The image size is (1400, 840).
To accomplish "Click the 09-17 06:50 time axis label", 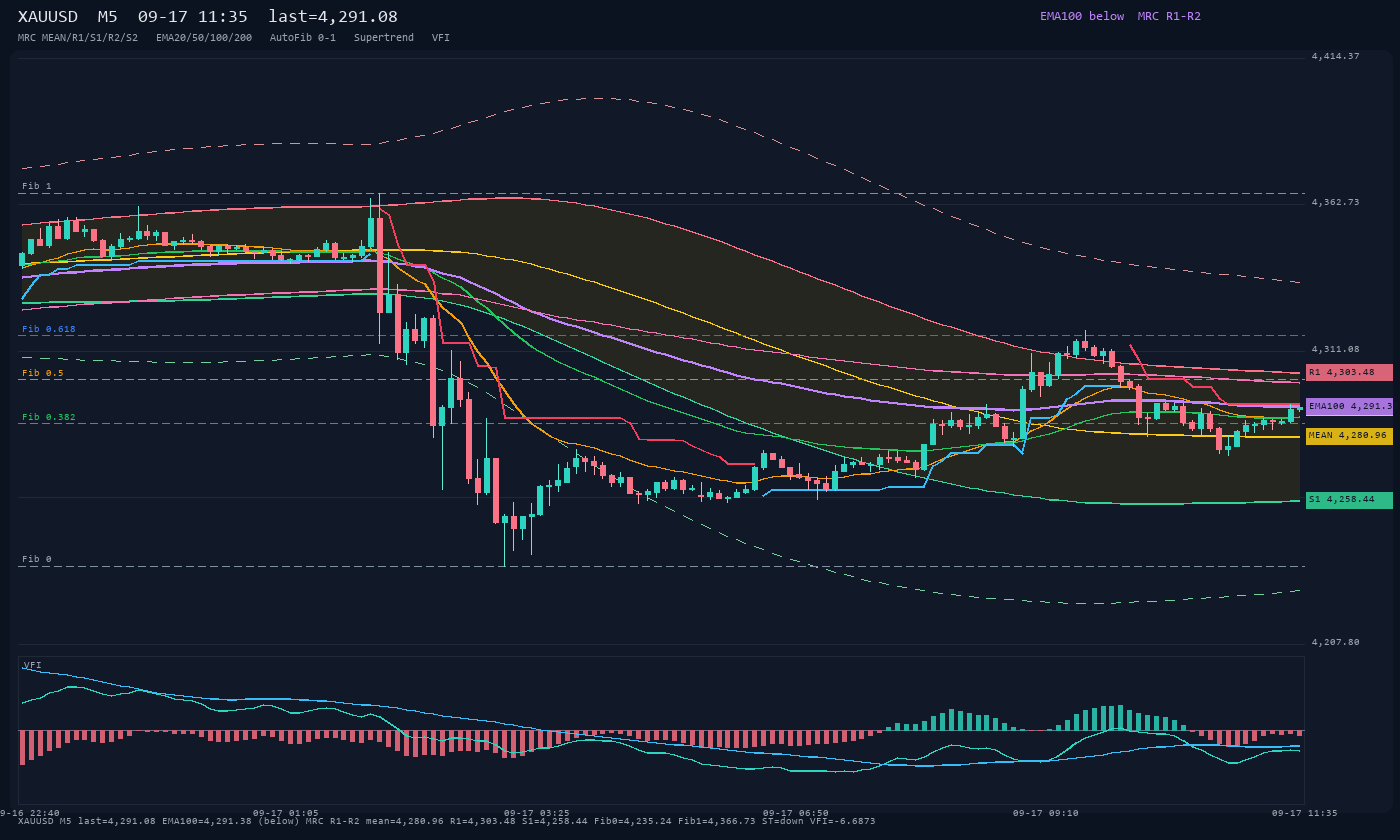I will click(795, 813).
